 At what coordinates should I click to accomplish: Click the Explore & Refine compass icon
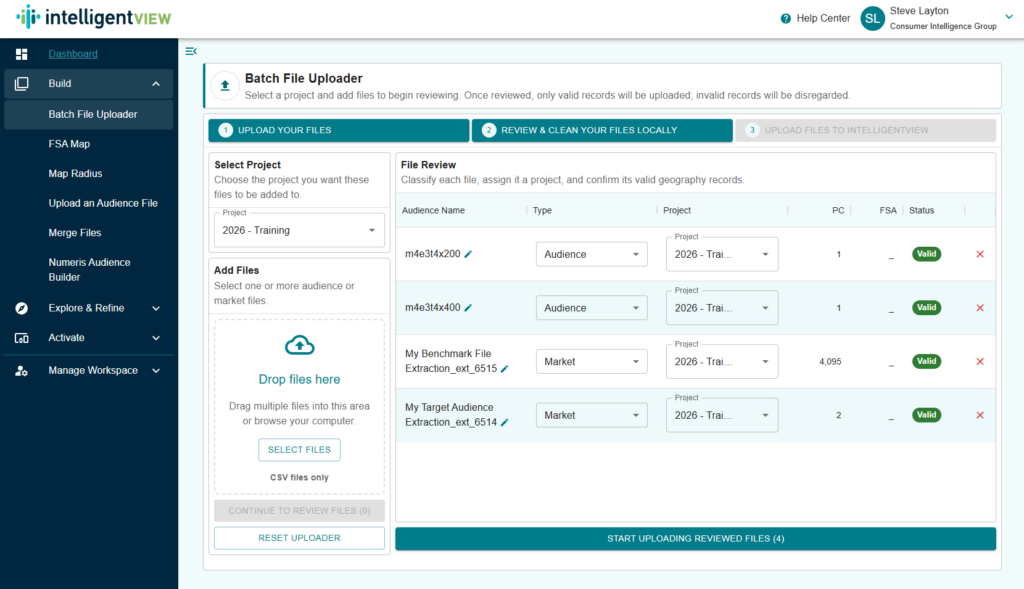tap(22, 308)
